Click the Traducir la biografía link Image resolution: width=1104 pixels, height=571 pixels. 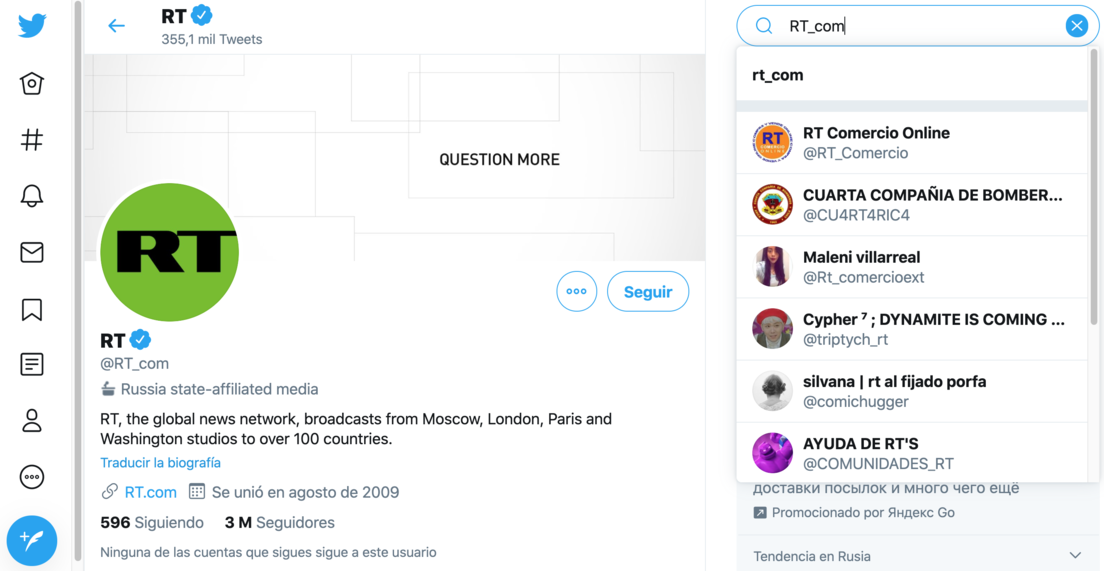(160, 463)
